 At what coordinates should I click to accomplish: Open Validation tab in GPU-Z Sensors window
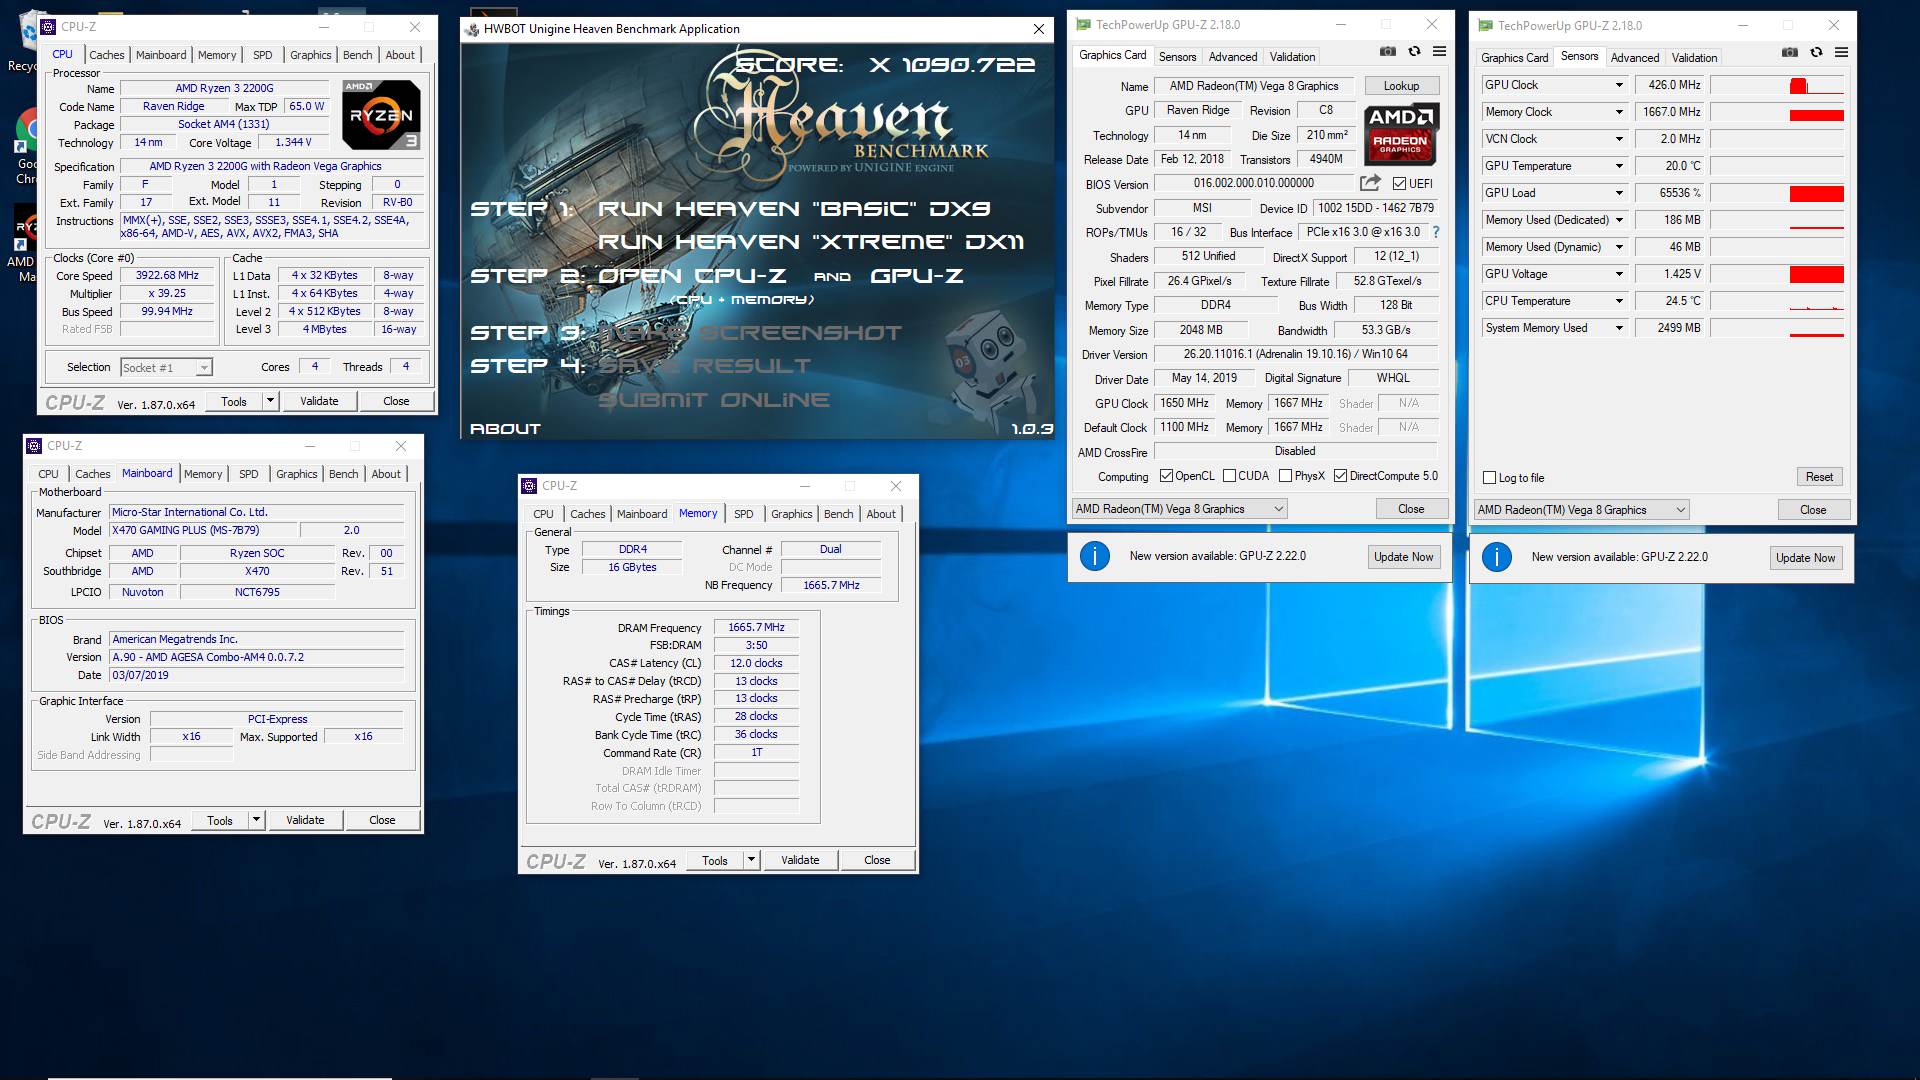click(x=1694, y=58)
